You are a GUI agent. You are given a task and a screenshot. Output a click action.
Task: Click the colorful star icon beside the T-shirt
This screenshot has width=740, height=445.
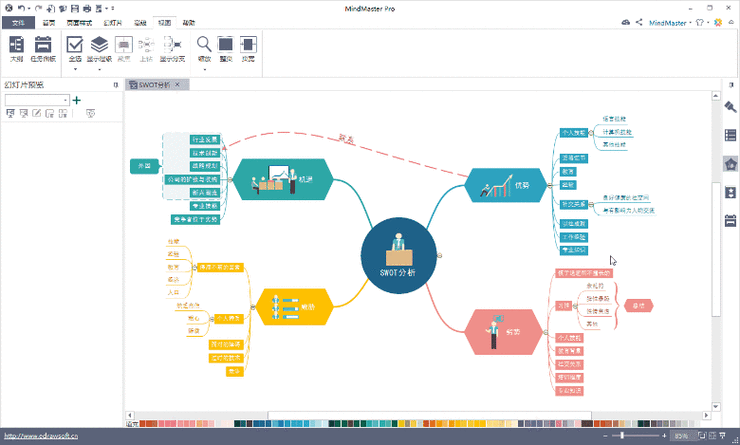coord(718,22)
